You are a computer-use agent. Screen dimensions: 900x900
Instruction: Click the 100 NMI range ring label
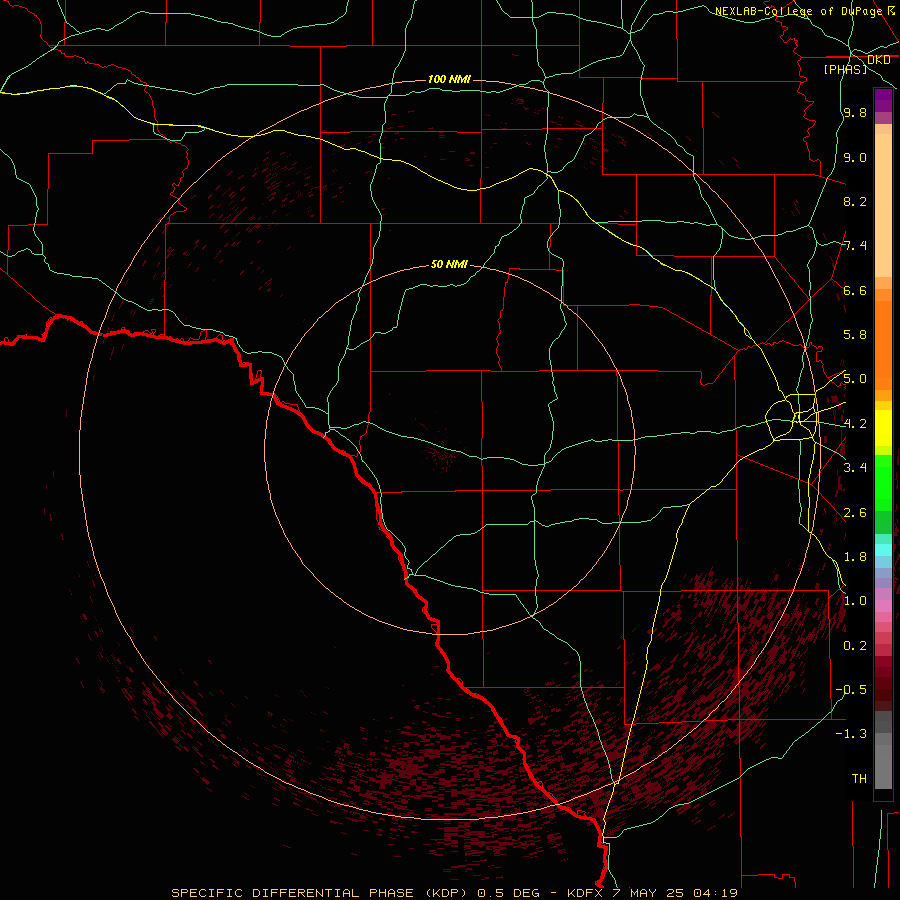[x=449, y=79]
